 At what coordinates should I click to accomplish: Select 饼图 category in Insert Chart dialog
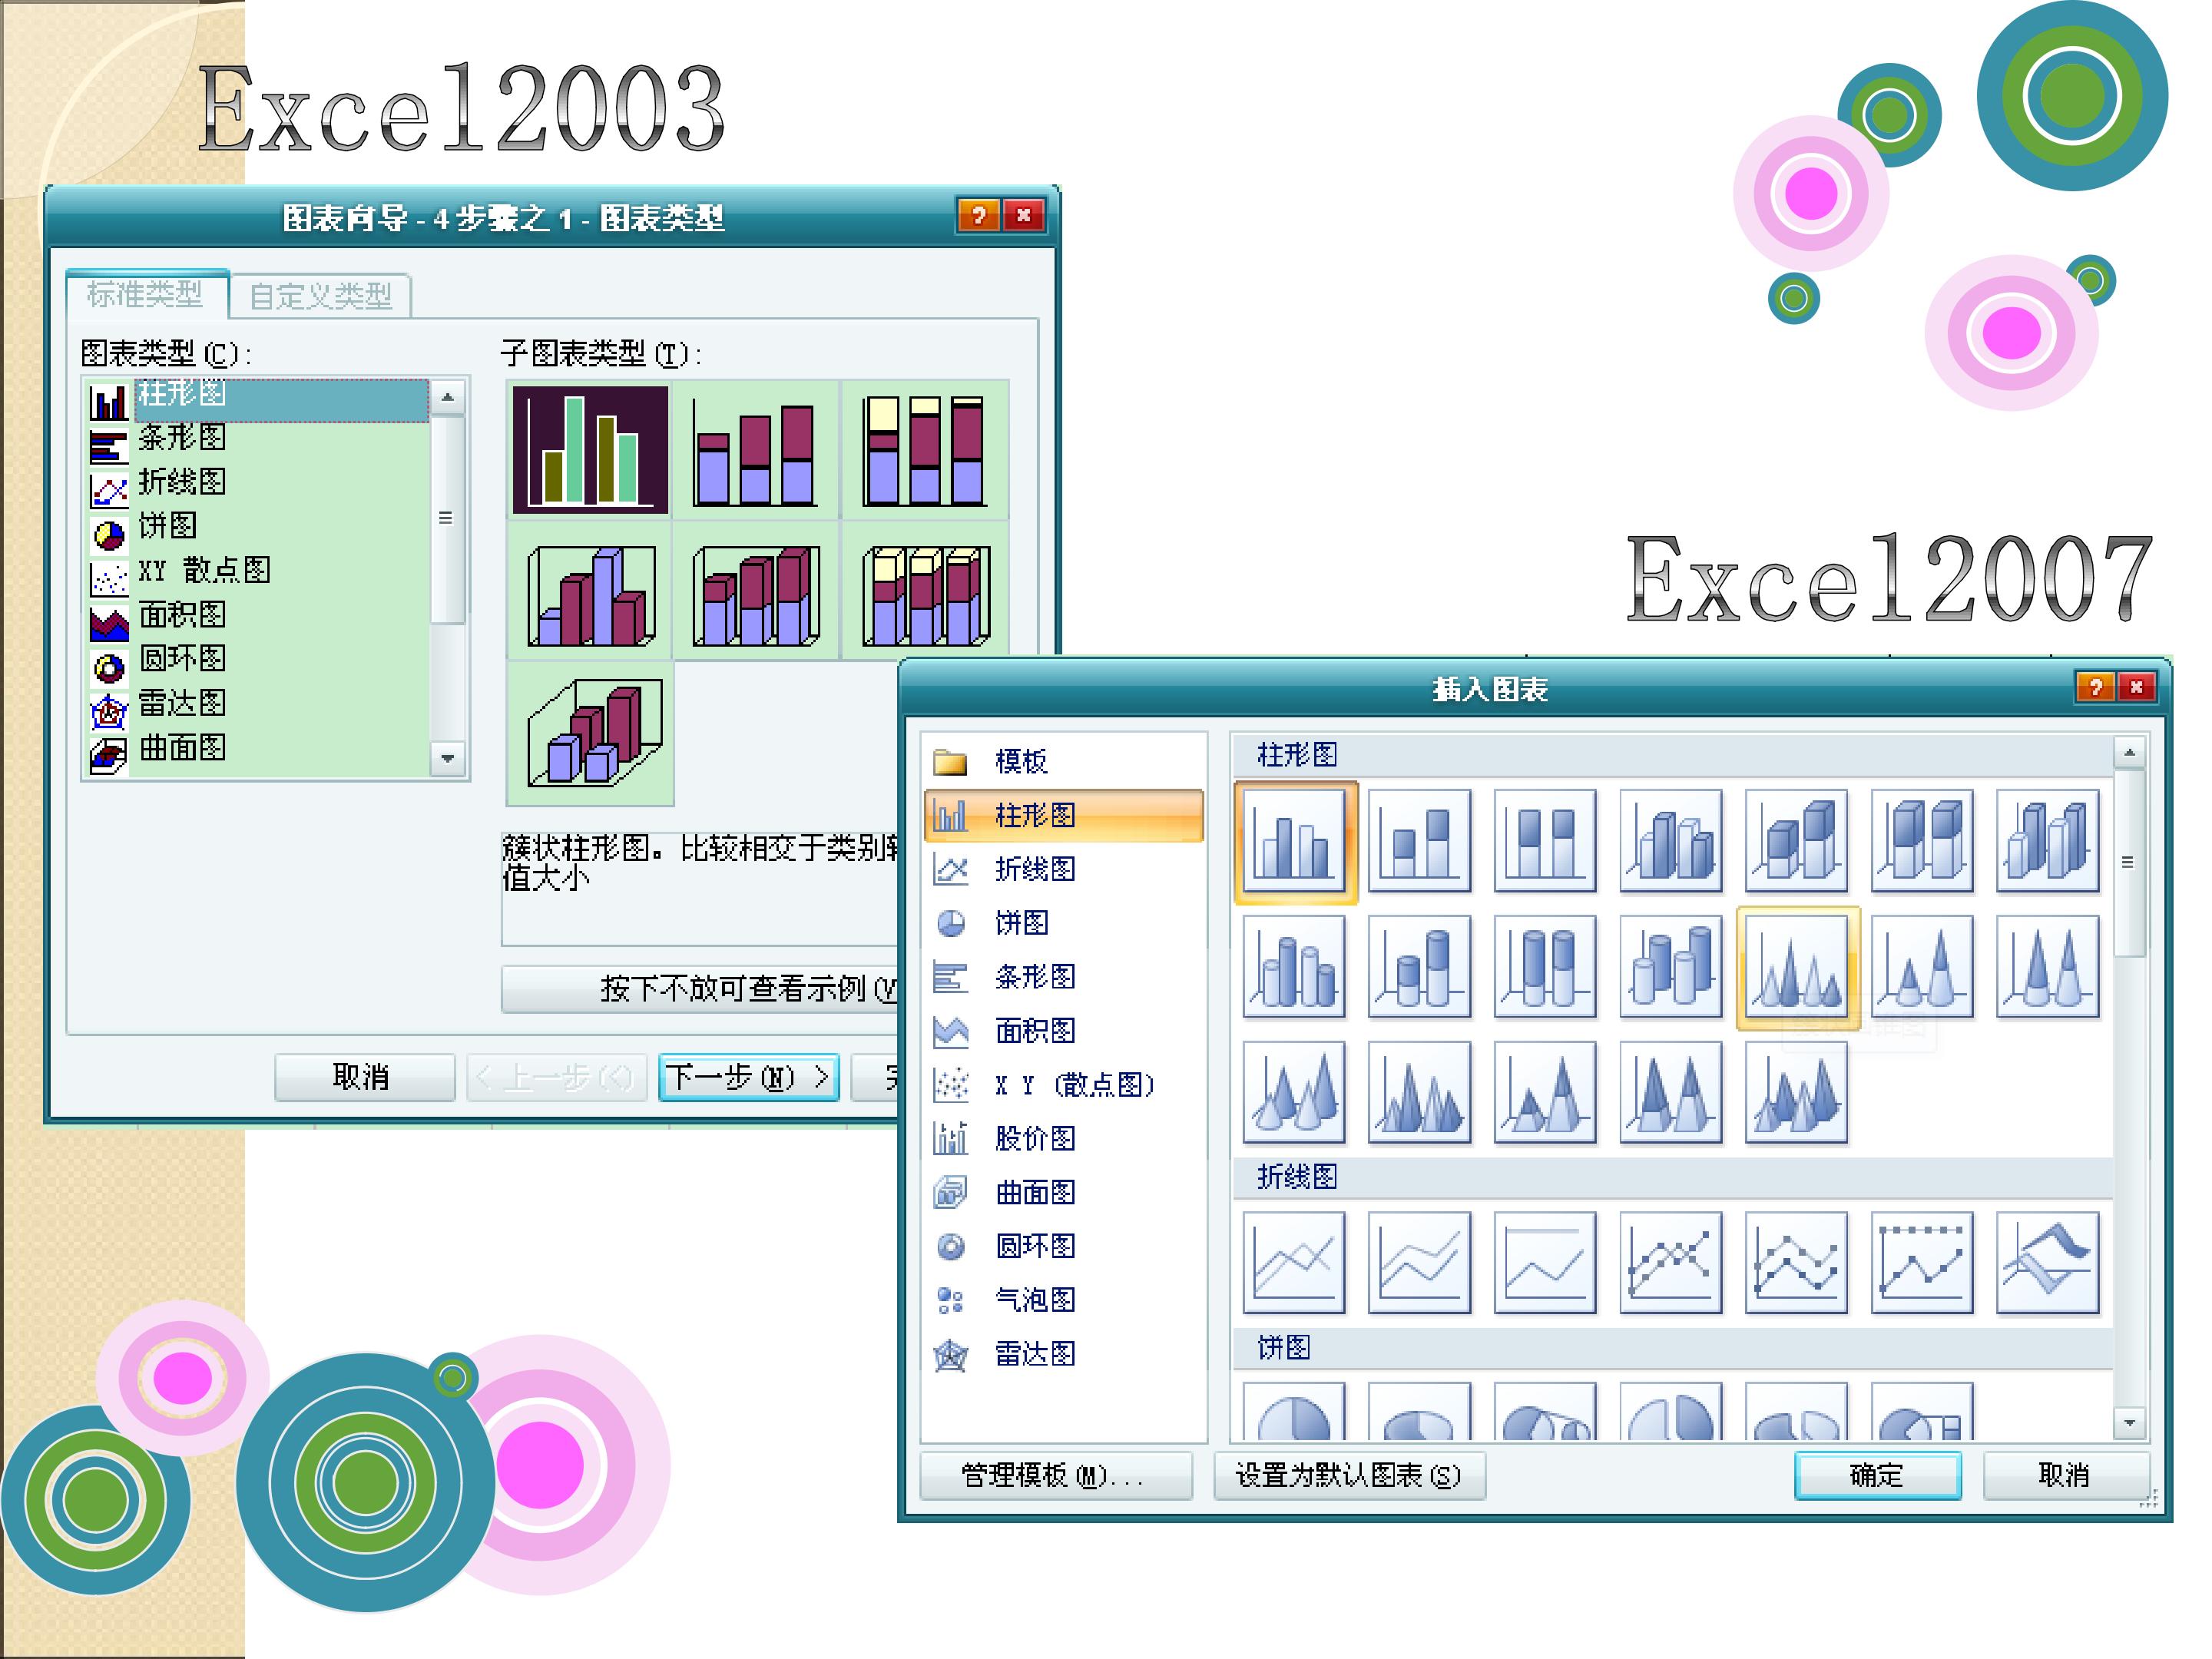(1063, 923)
